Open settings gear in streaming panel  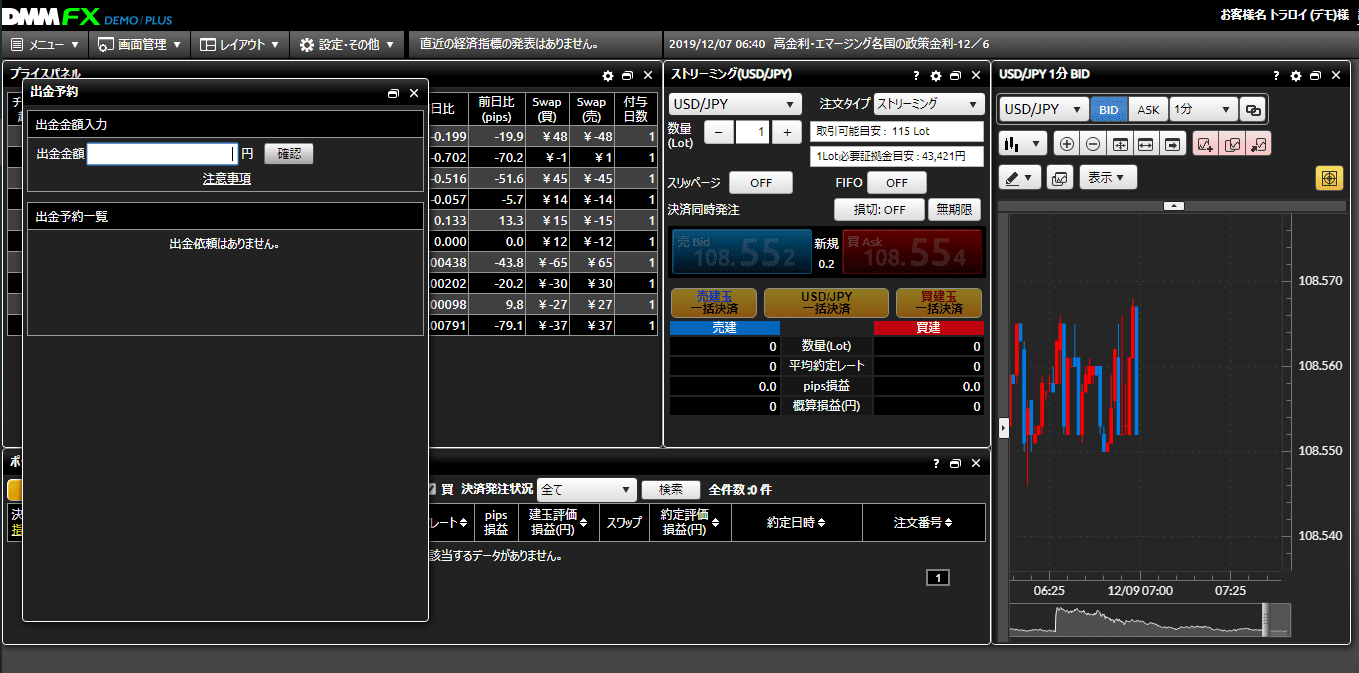pyautogui.click(x=936, y=76)
